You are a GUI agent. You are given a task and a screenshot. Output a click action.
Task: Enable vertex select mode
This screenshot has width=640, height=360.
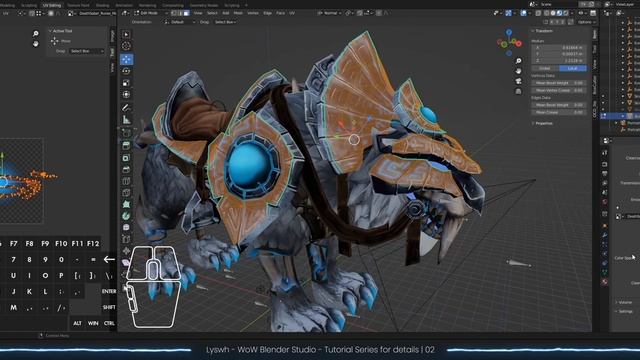click(174, 13)
